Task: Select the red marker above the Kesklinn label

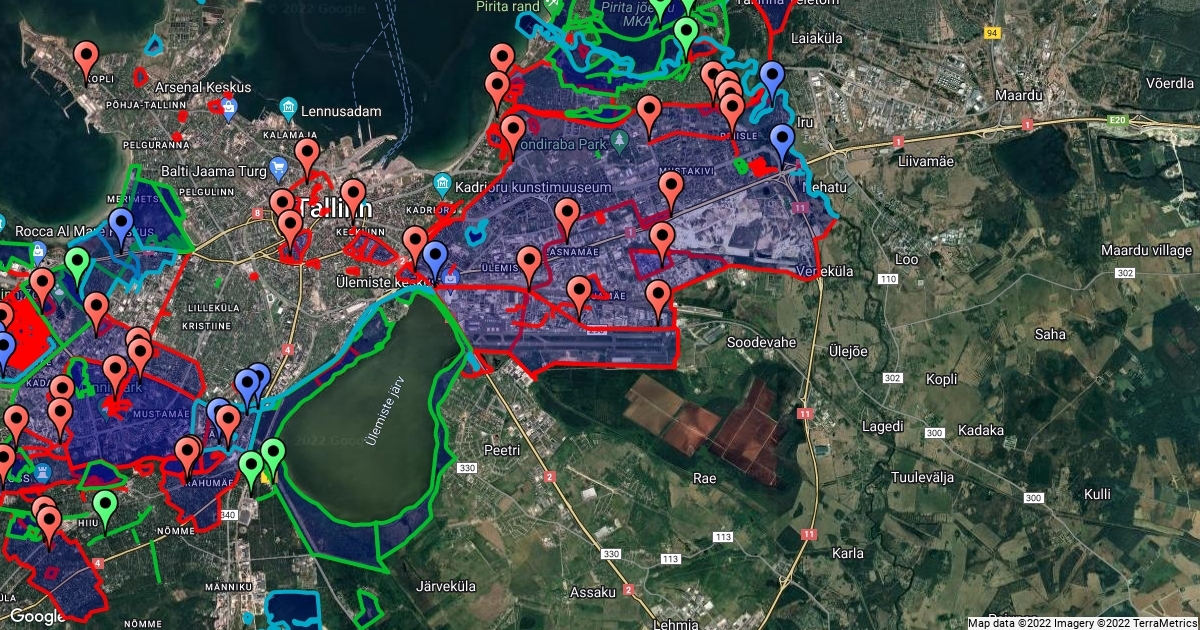Action: pyautogui.click(x=352, y=198)
